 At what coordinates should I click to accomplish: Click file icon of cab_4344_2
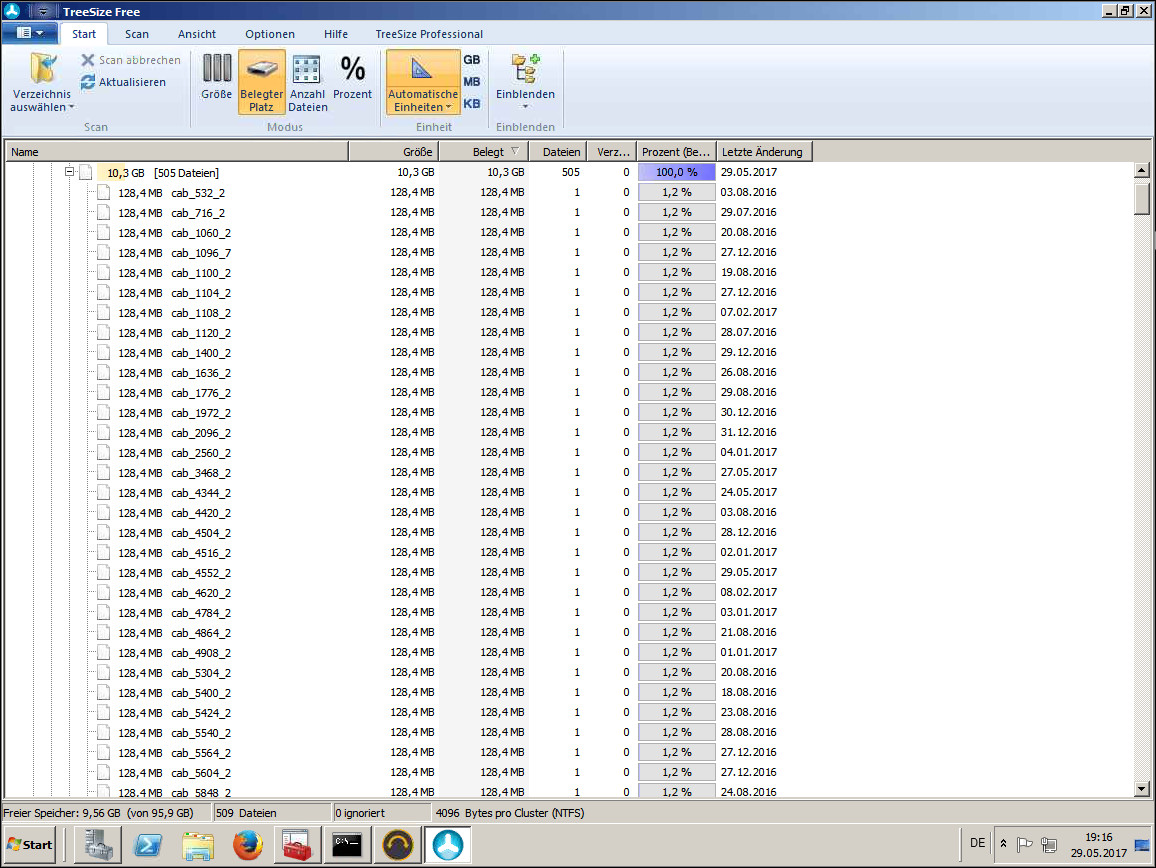click(103, 493)
